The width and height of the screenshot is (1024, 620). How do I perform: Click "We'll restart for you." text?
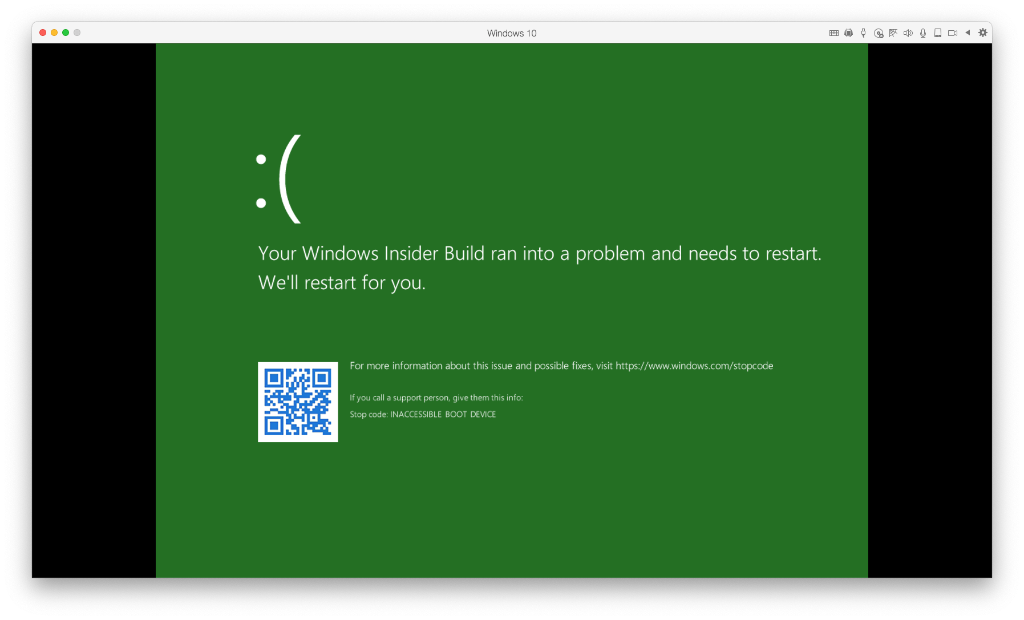[x=342, y=283]
